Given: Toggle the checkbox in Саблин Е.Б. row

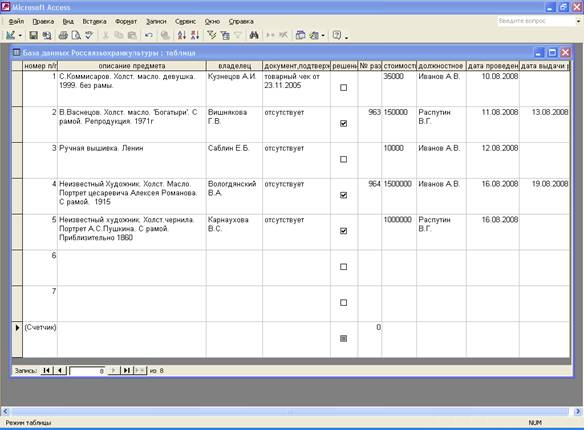Looking at the screenshot, I should tap(343, 159).
